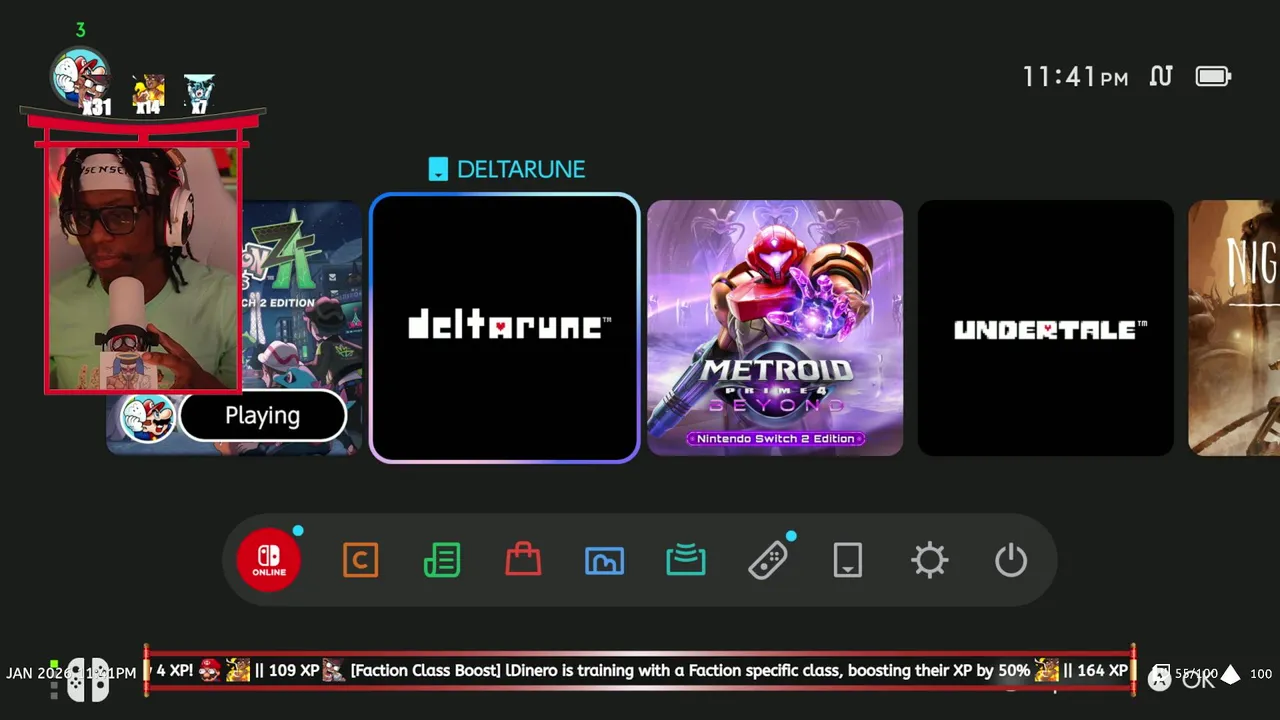Click the avatar with x14 counter

click(x=148, y=94)
